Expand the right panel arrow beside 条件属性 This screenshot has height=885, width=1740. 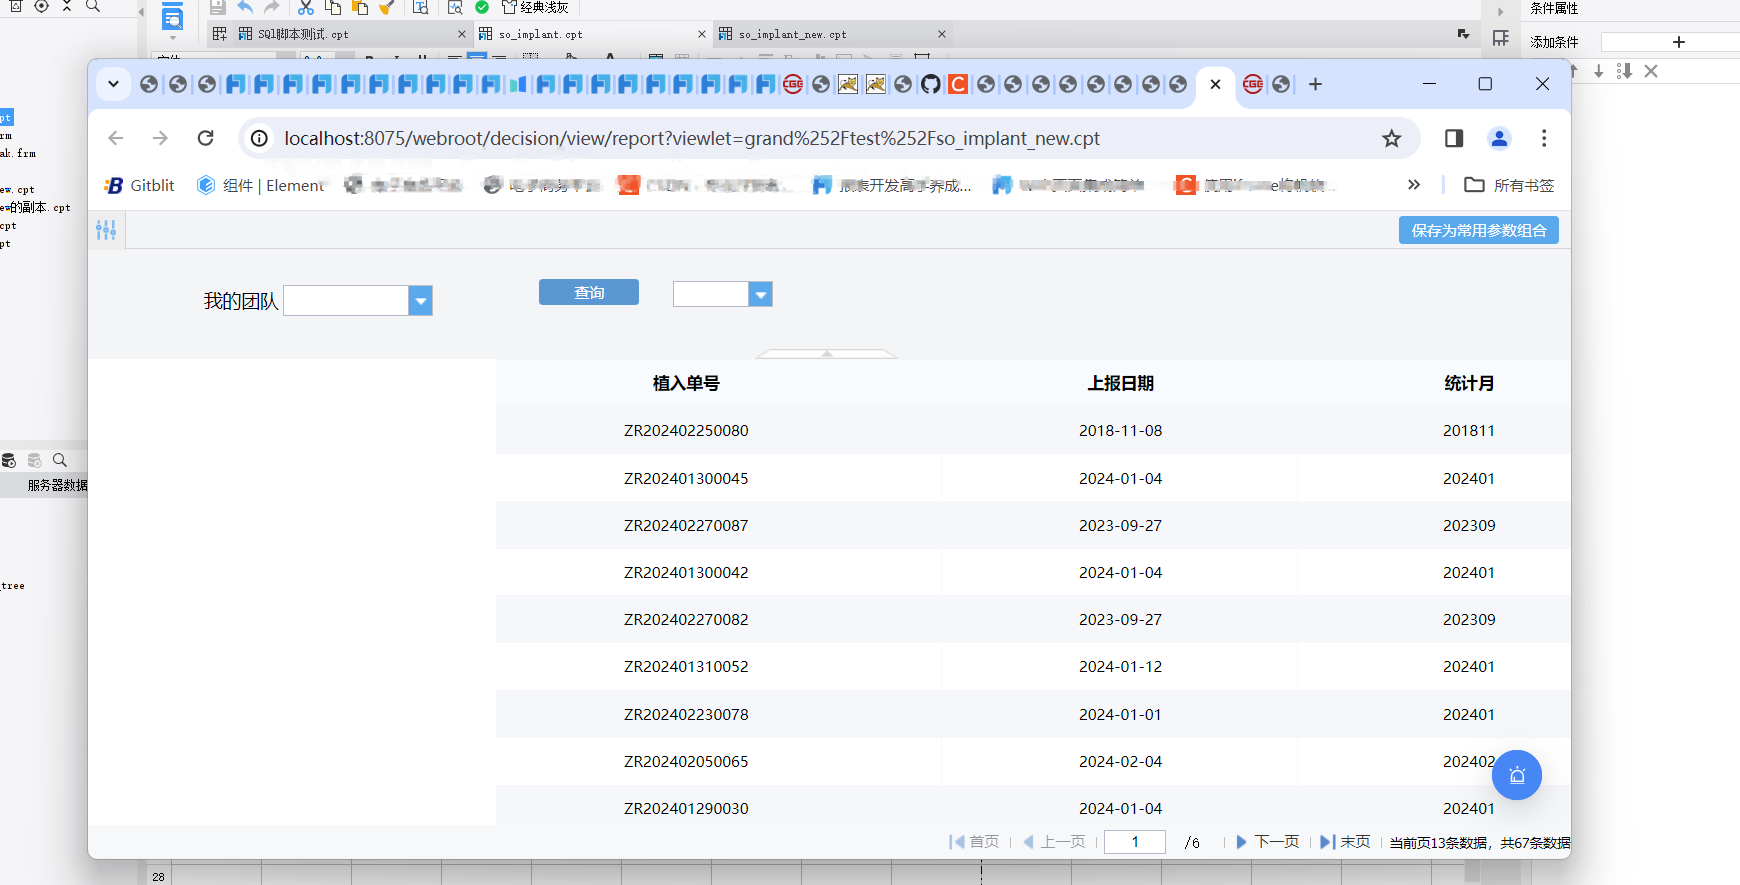pyautogui.click(x=1500, y=12)
